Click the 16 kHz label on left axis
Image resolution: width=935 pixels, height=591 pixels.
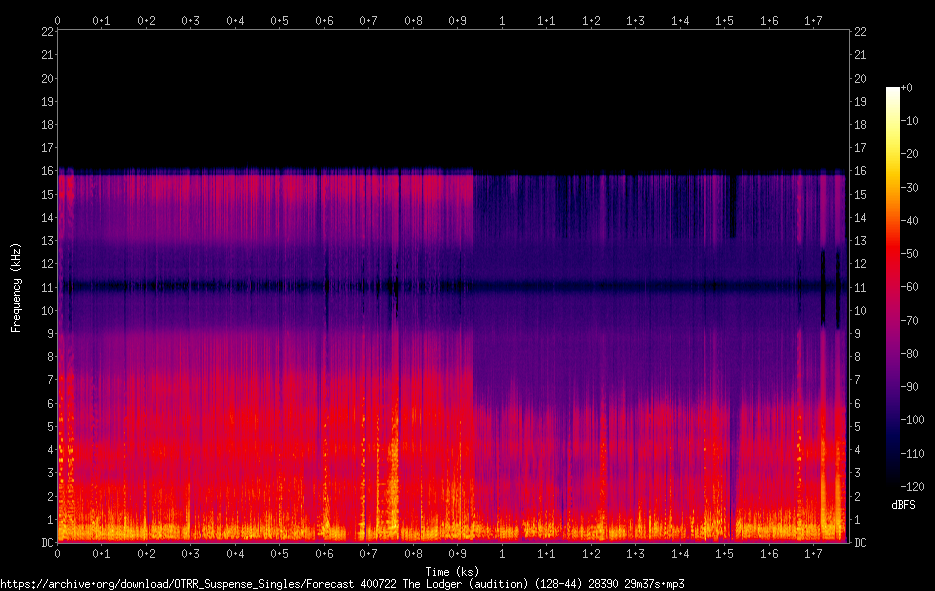[x=47, y=171]
